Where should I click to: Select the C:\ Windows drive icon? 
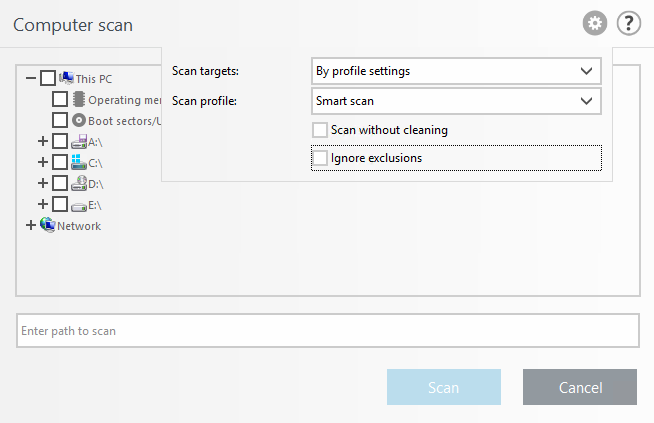79,162
